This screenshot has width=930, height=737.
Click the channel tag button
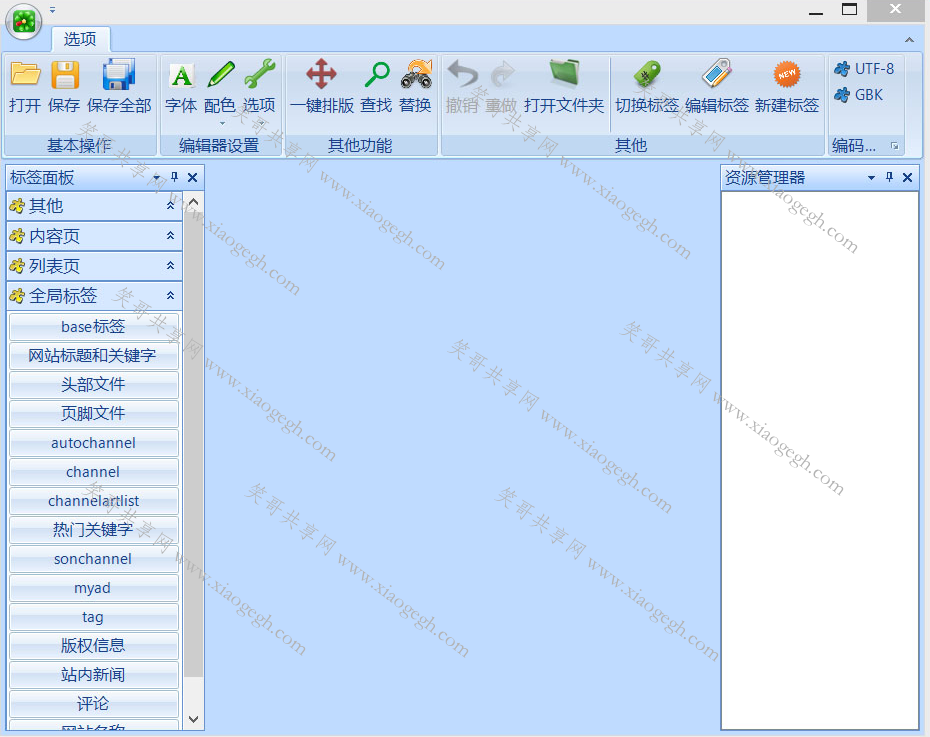(94, 471)
